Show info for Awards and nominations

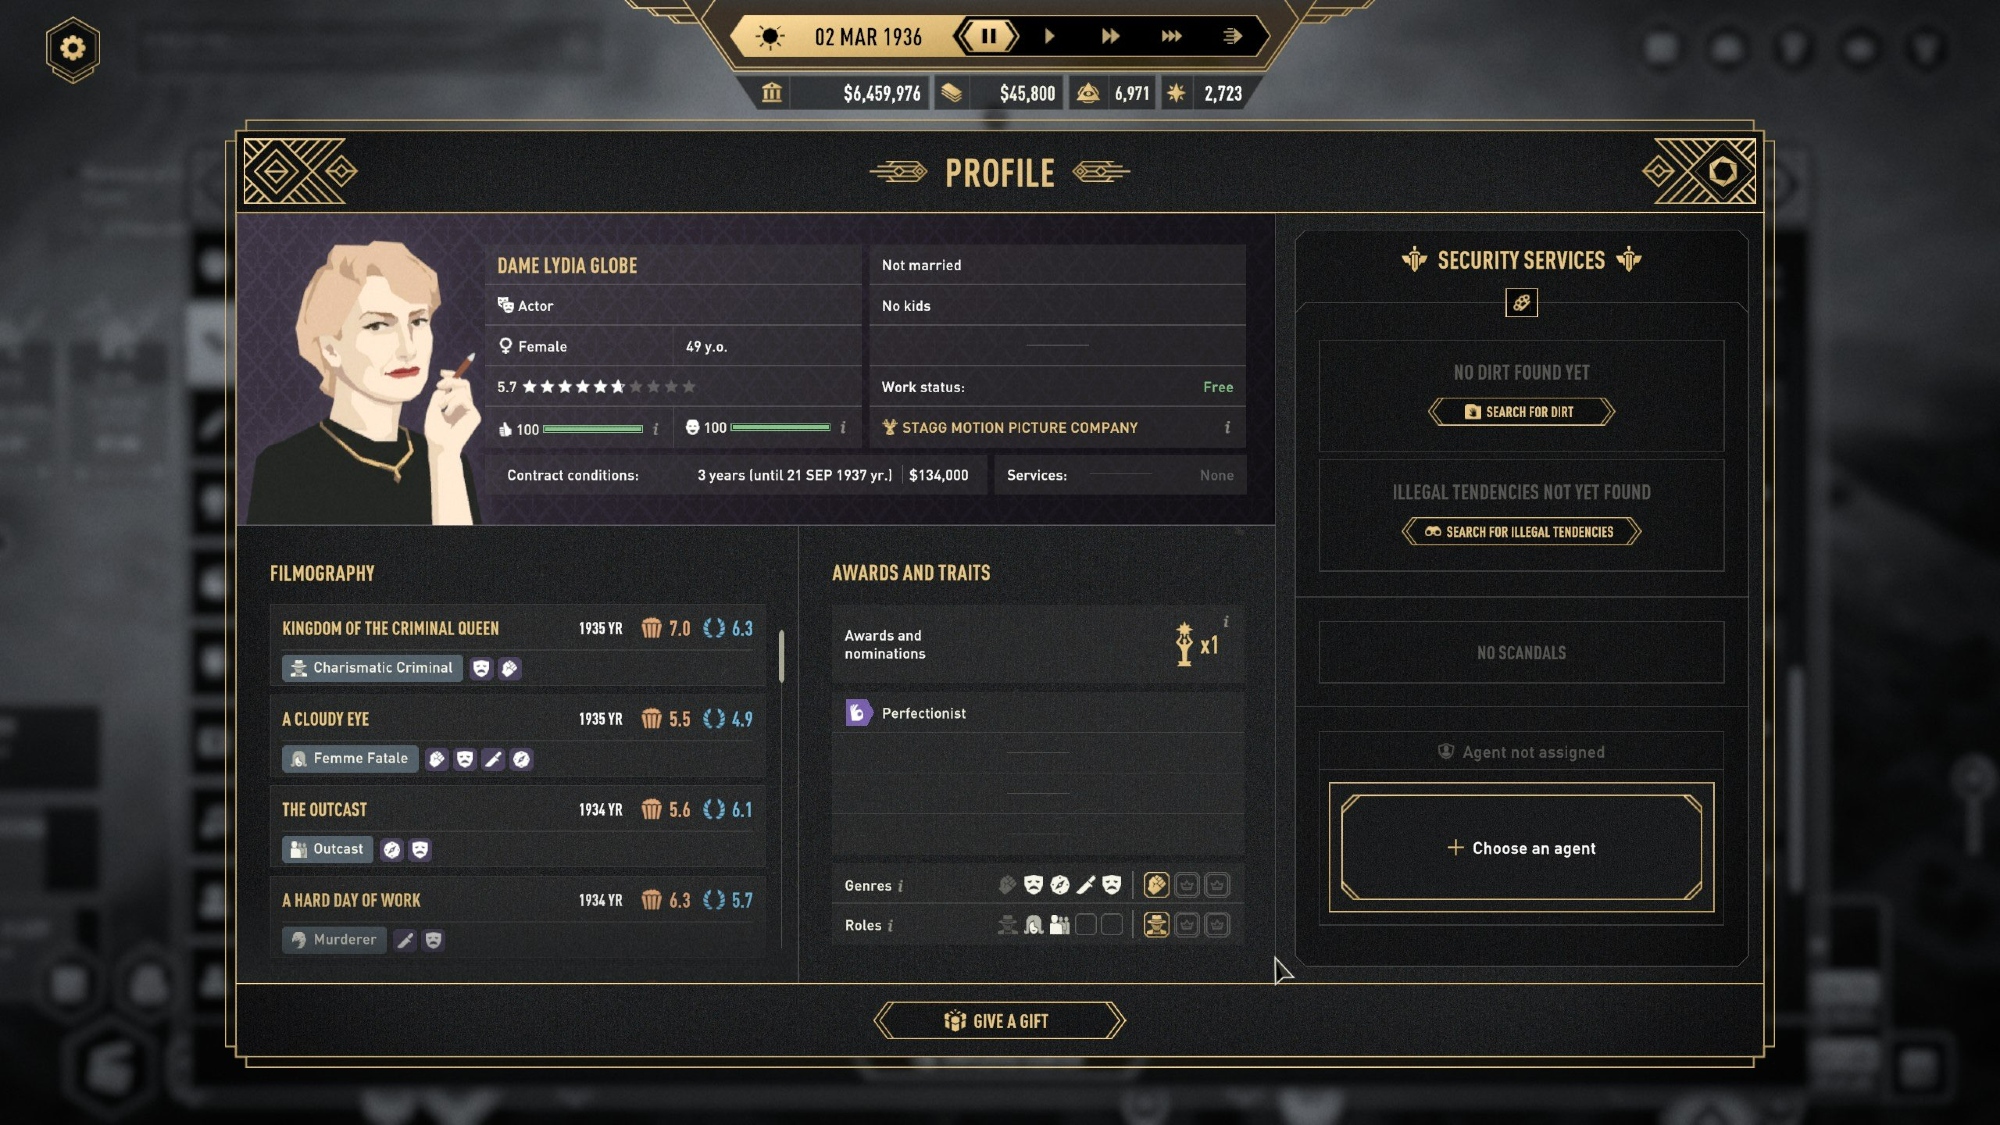(1226, 622)
